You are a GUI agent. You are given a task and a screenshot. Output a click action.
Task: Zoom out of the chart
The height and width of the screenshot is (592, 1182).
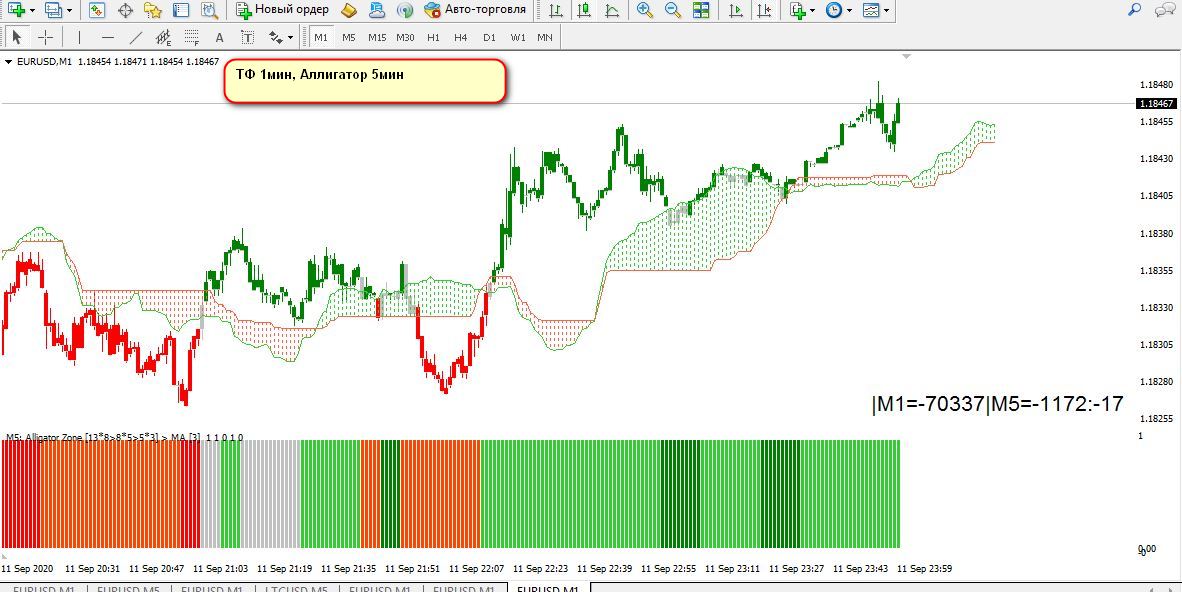pos(672,10)
